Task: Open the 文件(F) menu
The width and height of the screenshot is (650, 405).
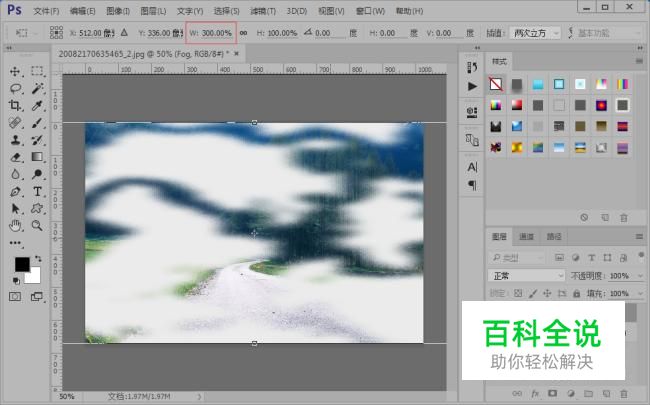Action: coord(46,11)
